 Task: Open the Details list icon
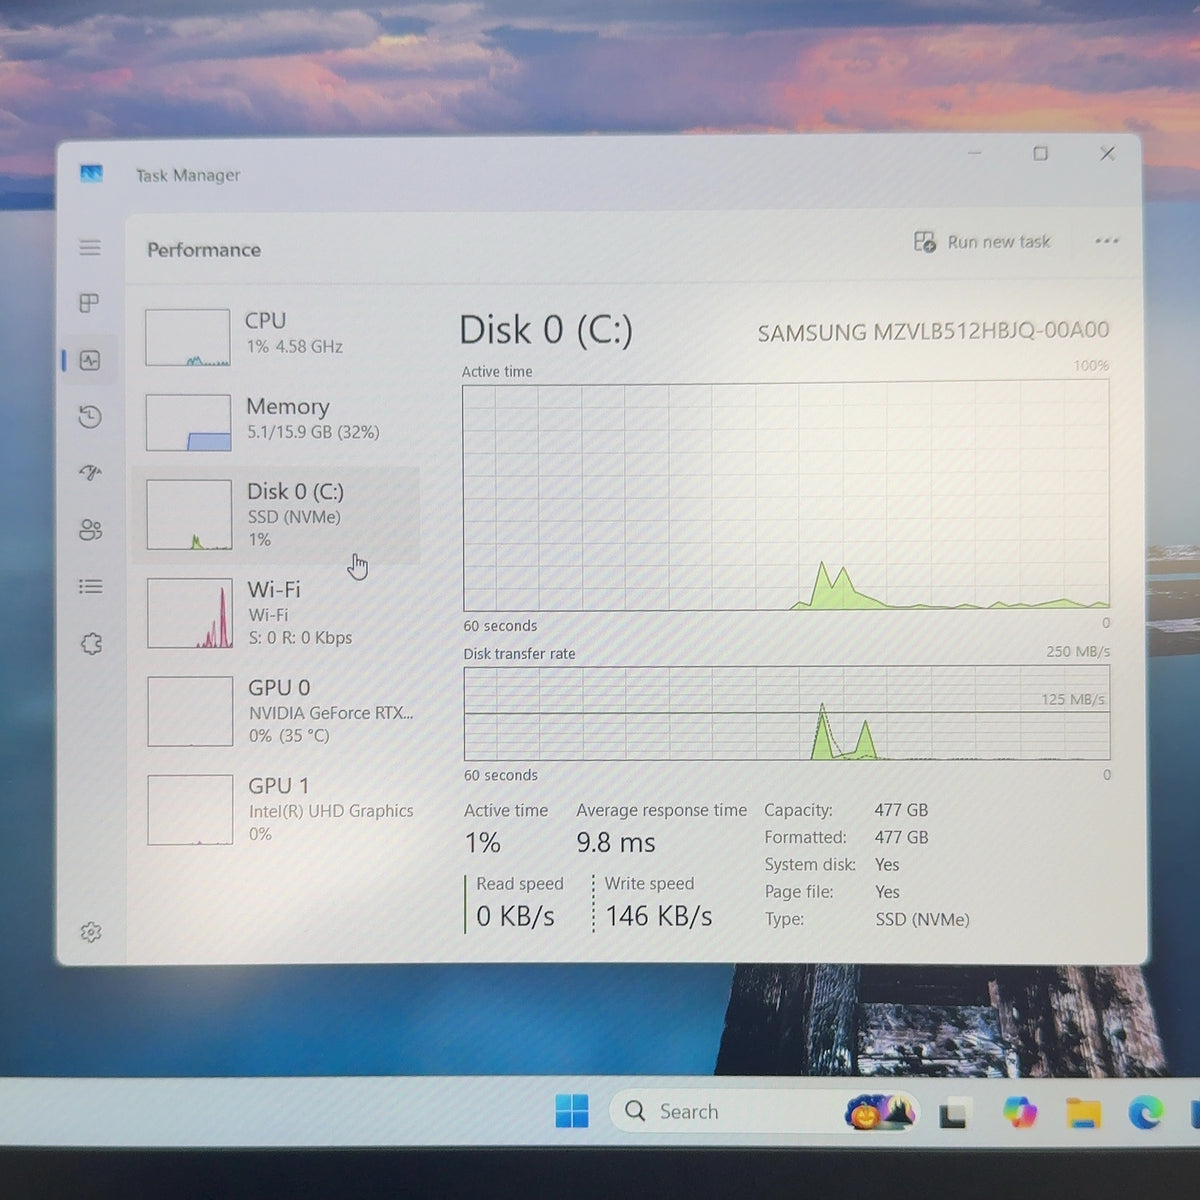click(90, 587)
